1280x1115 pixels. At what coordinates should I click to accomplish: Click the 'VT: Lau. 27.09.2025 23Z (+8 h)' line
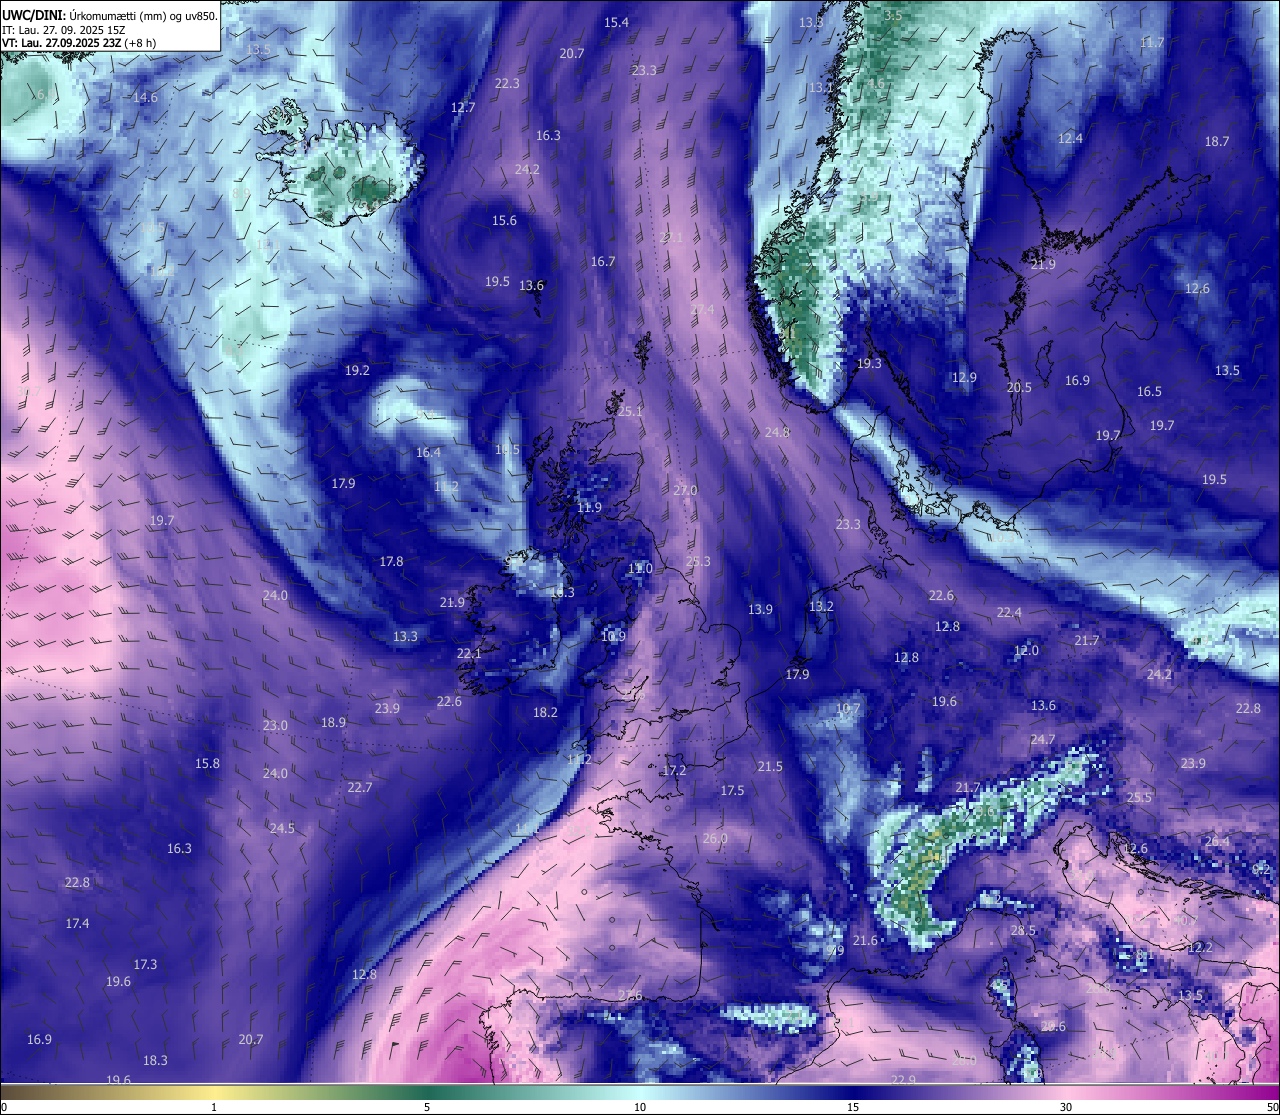tap(79, 43)
